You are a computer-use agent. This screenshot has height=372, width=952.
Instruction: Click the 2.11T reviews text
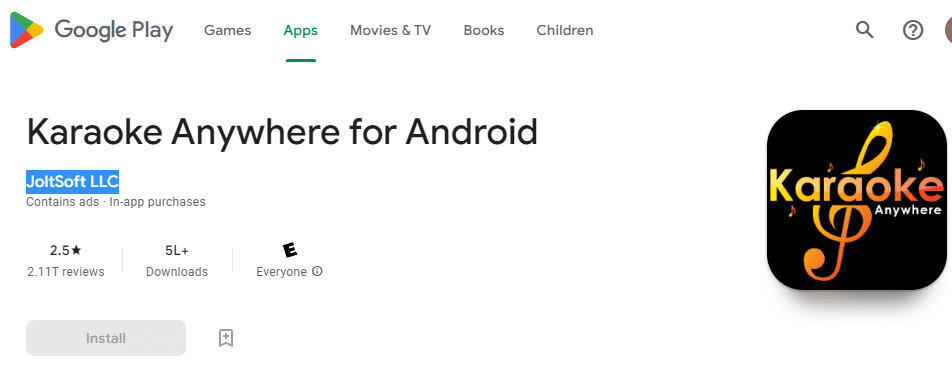coord(66,272)
